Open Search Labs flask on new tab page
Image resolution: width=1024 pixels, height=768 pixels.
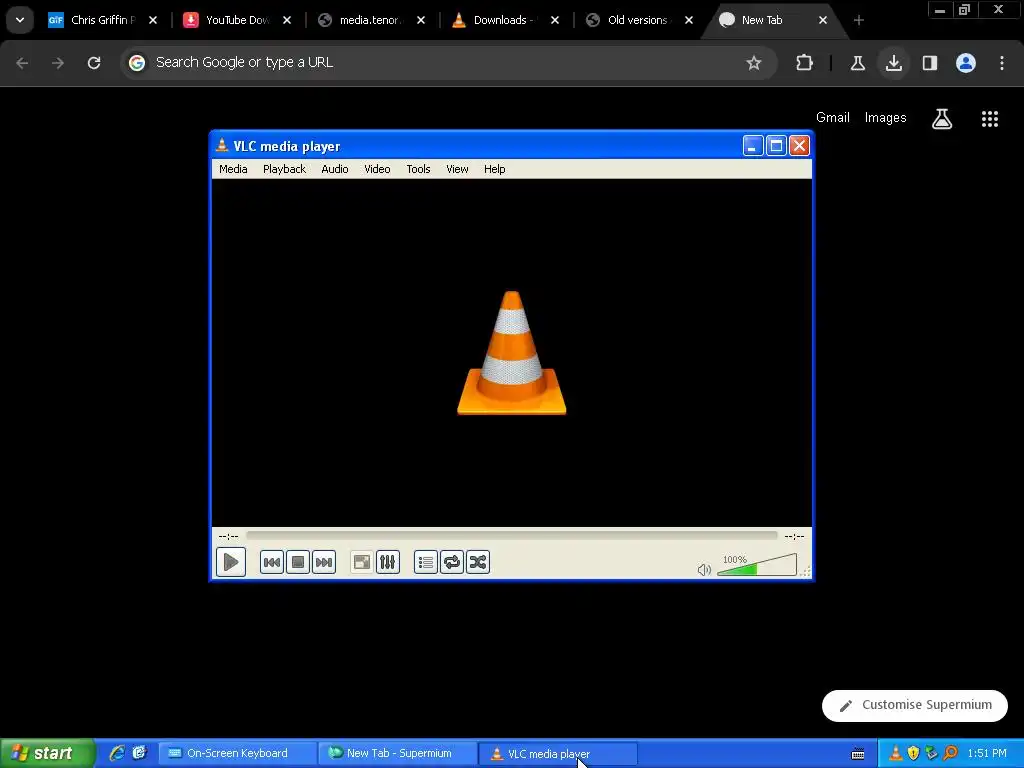(942, 118)
